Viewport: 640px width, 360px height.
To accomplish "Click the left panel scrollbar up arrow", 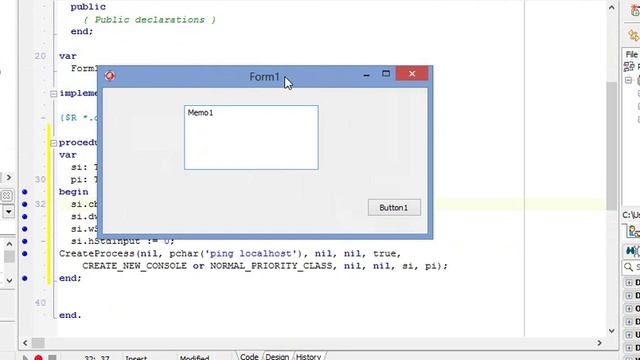I will tap(9, 244).
